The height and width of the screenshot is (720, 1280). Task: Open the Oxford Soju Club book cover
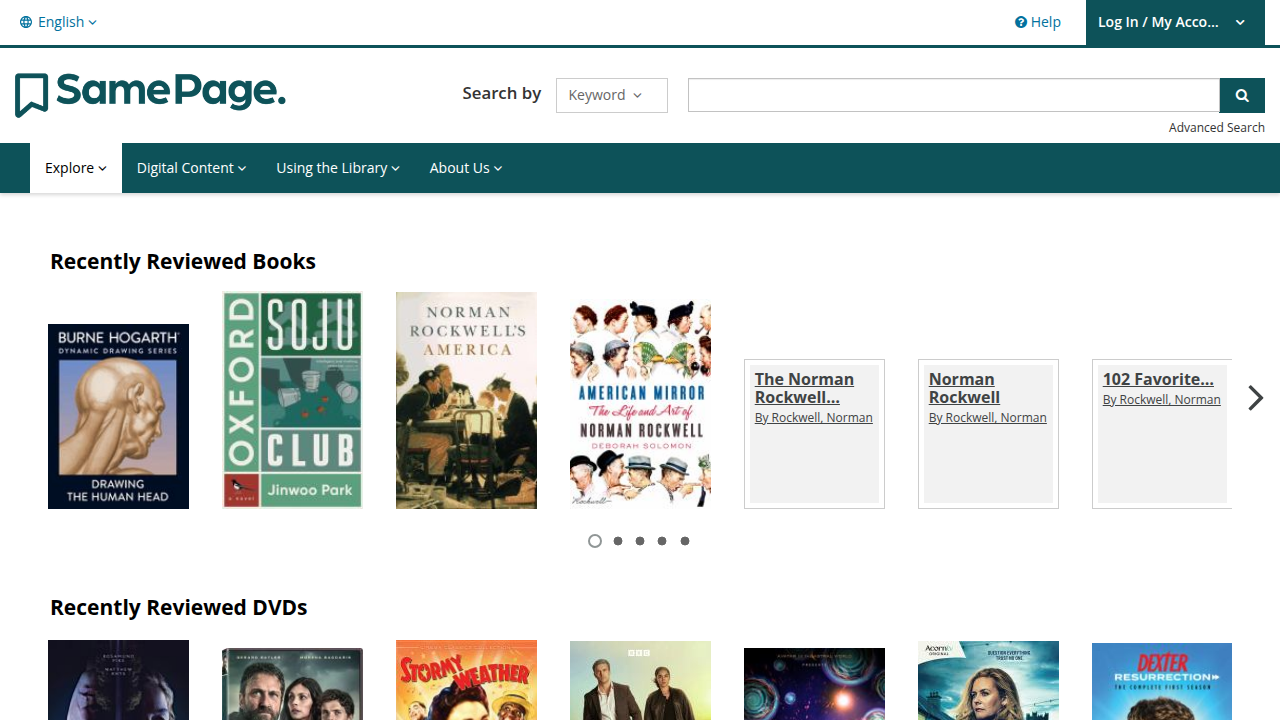[292, 400]
